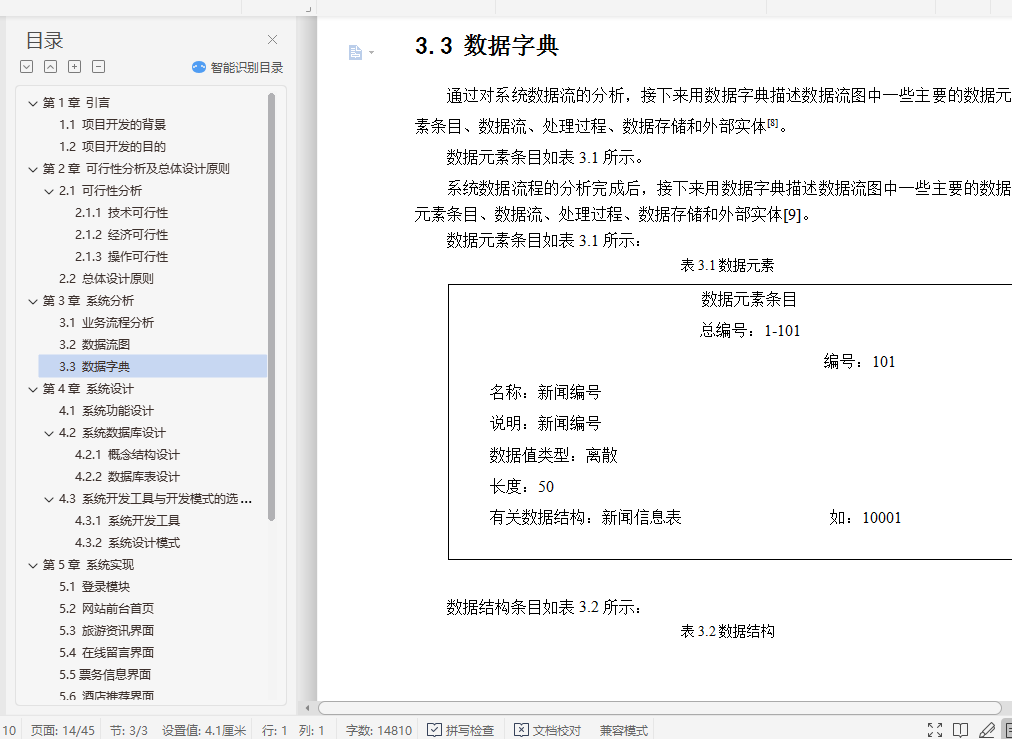Jump to 5.1 登录模块
1012x739 pixels.
click(x=94, y=587)
